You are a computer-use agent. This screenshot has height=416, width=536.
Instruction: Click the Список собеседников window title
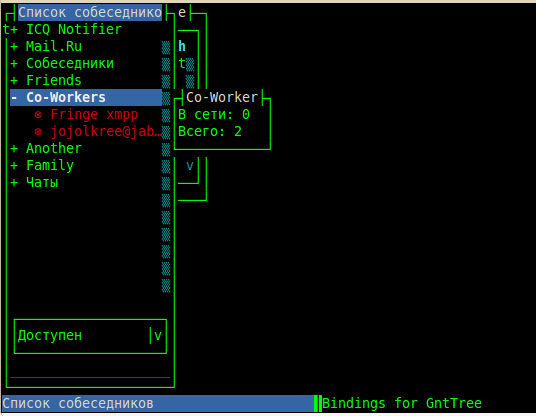(90, 13)
